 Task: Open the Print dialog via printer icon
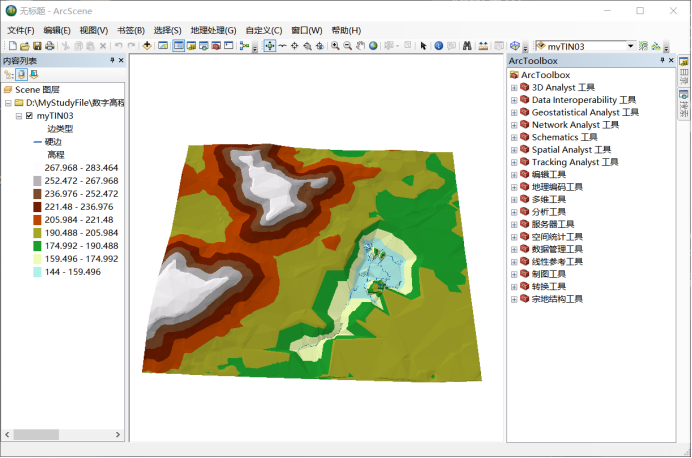50,46
